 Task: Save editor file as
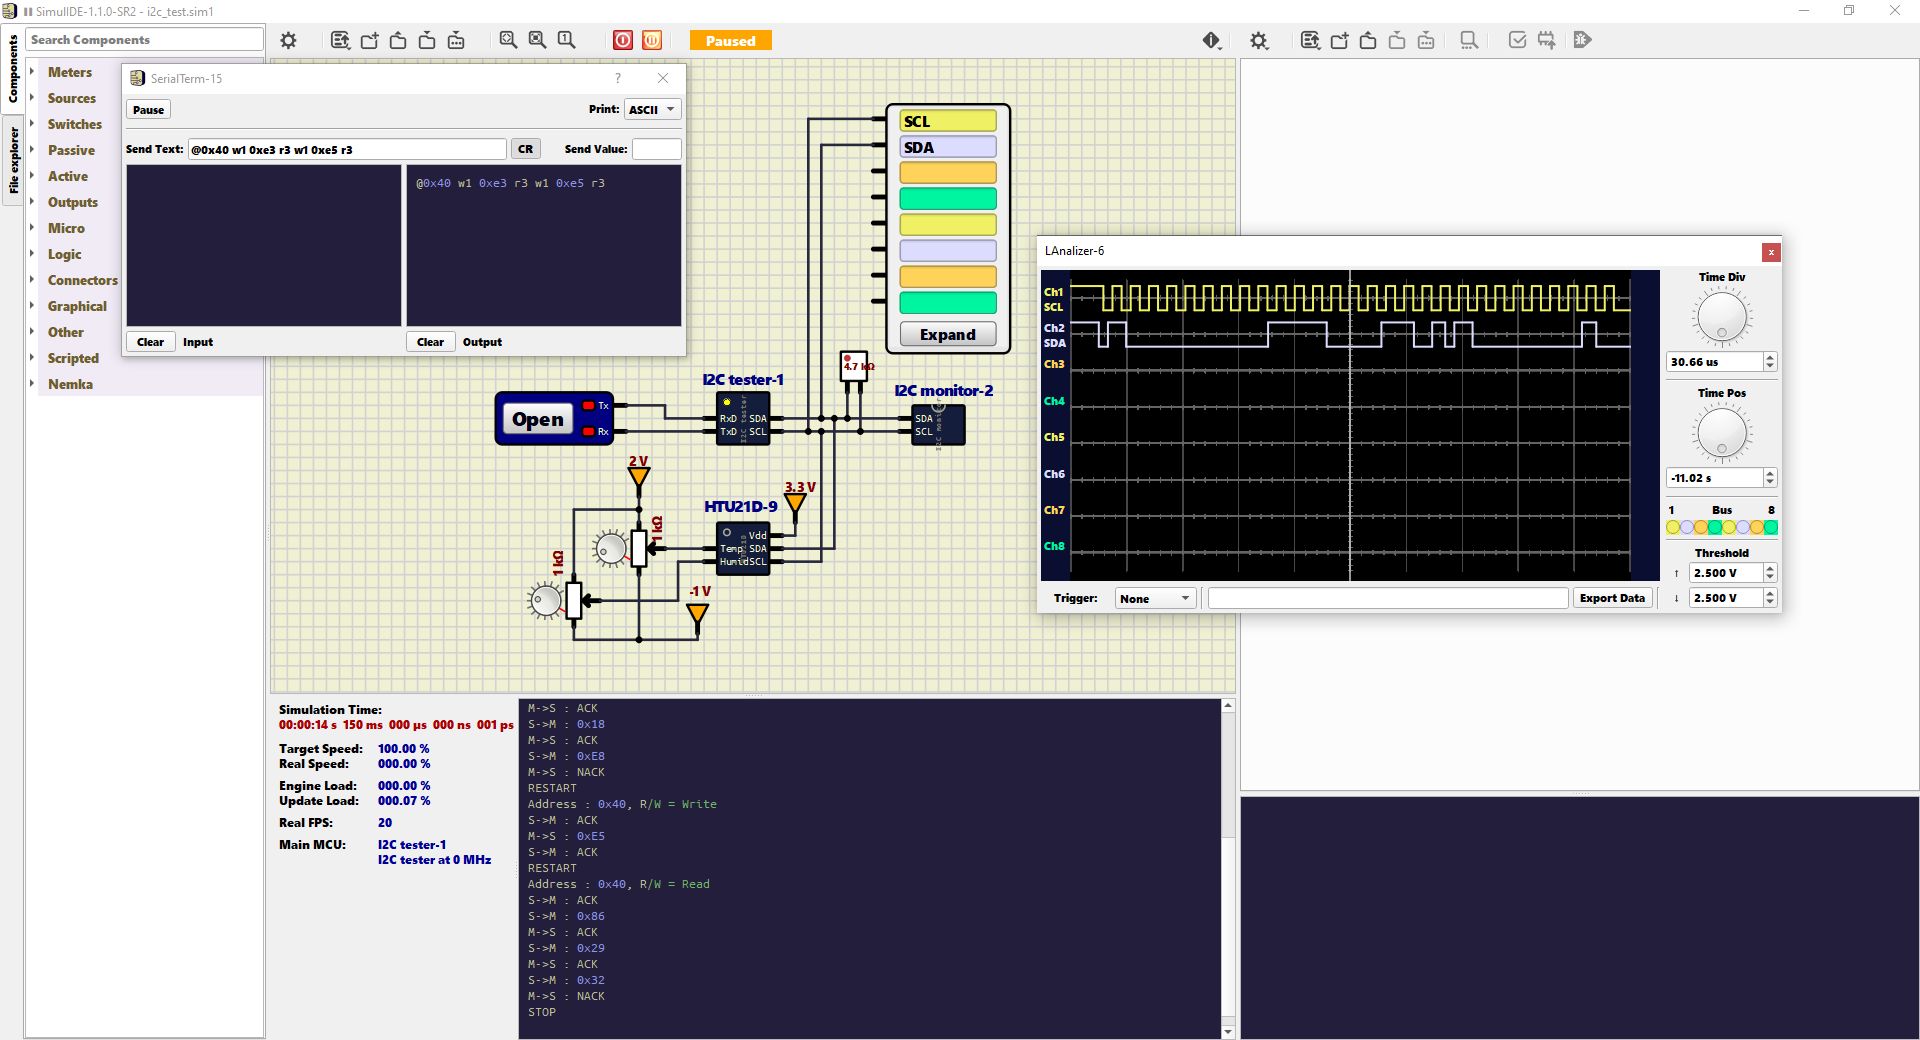click(x=1426, y=40)
